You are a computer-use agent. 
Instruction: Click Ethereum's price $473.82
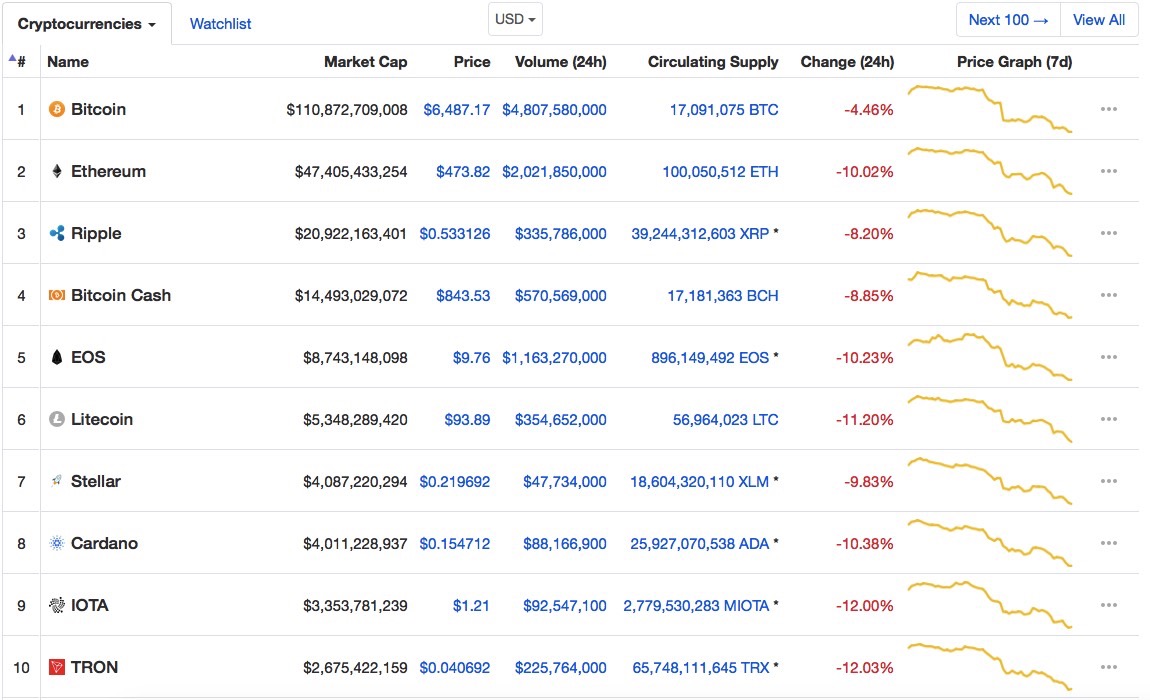pyautogui.click(x=463, y=172)
